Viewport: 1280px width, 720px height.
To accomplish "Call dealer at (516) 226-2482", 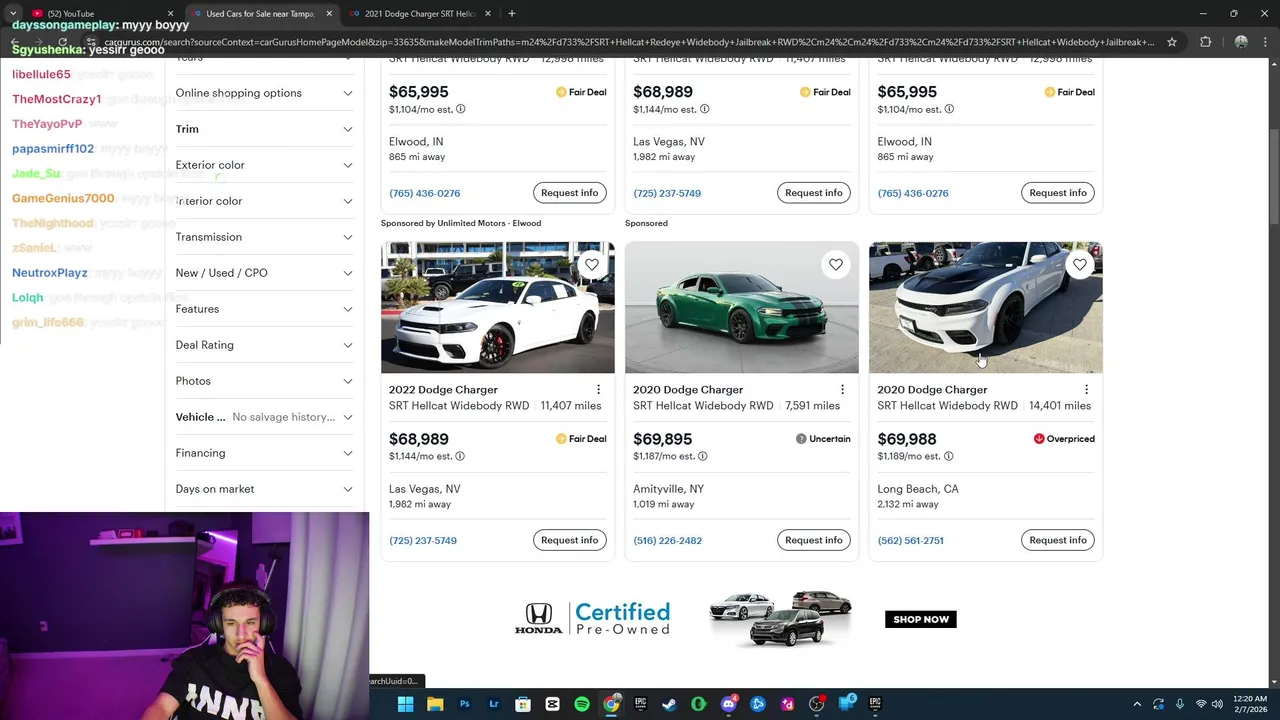I will tap(667, 541).
